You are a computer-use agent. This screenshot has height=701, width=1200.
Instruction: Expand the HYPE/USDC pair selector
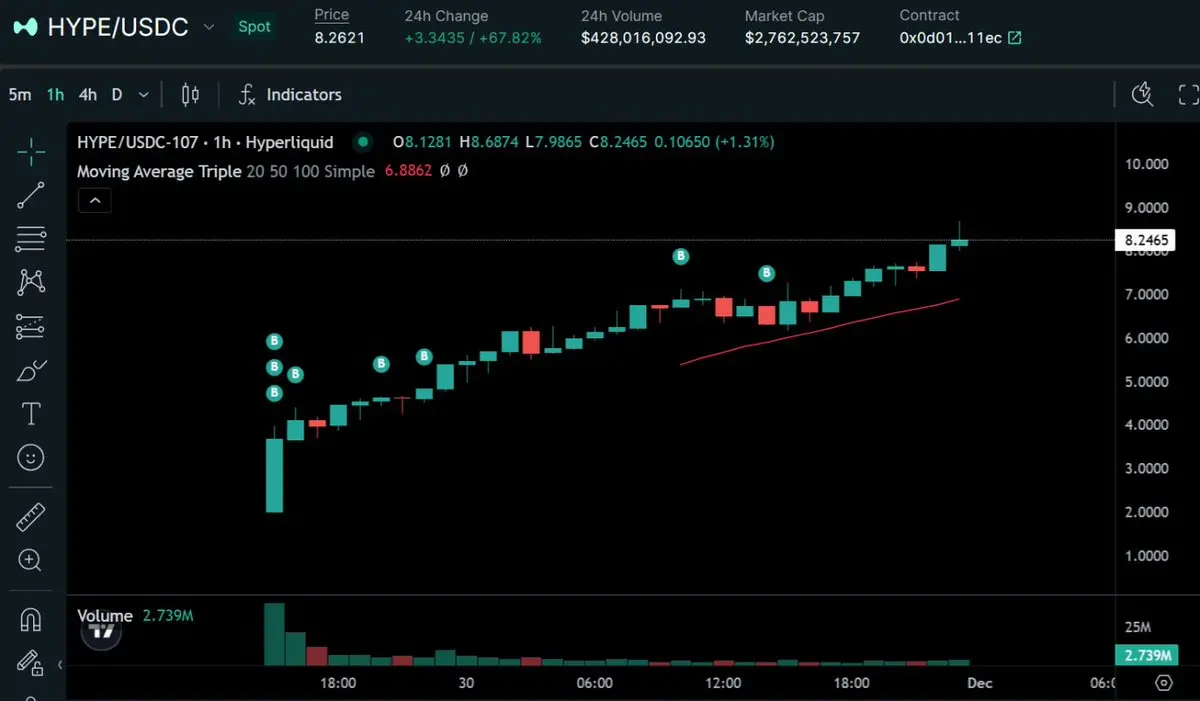coord(209,27)
